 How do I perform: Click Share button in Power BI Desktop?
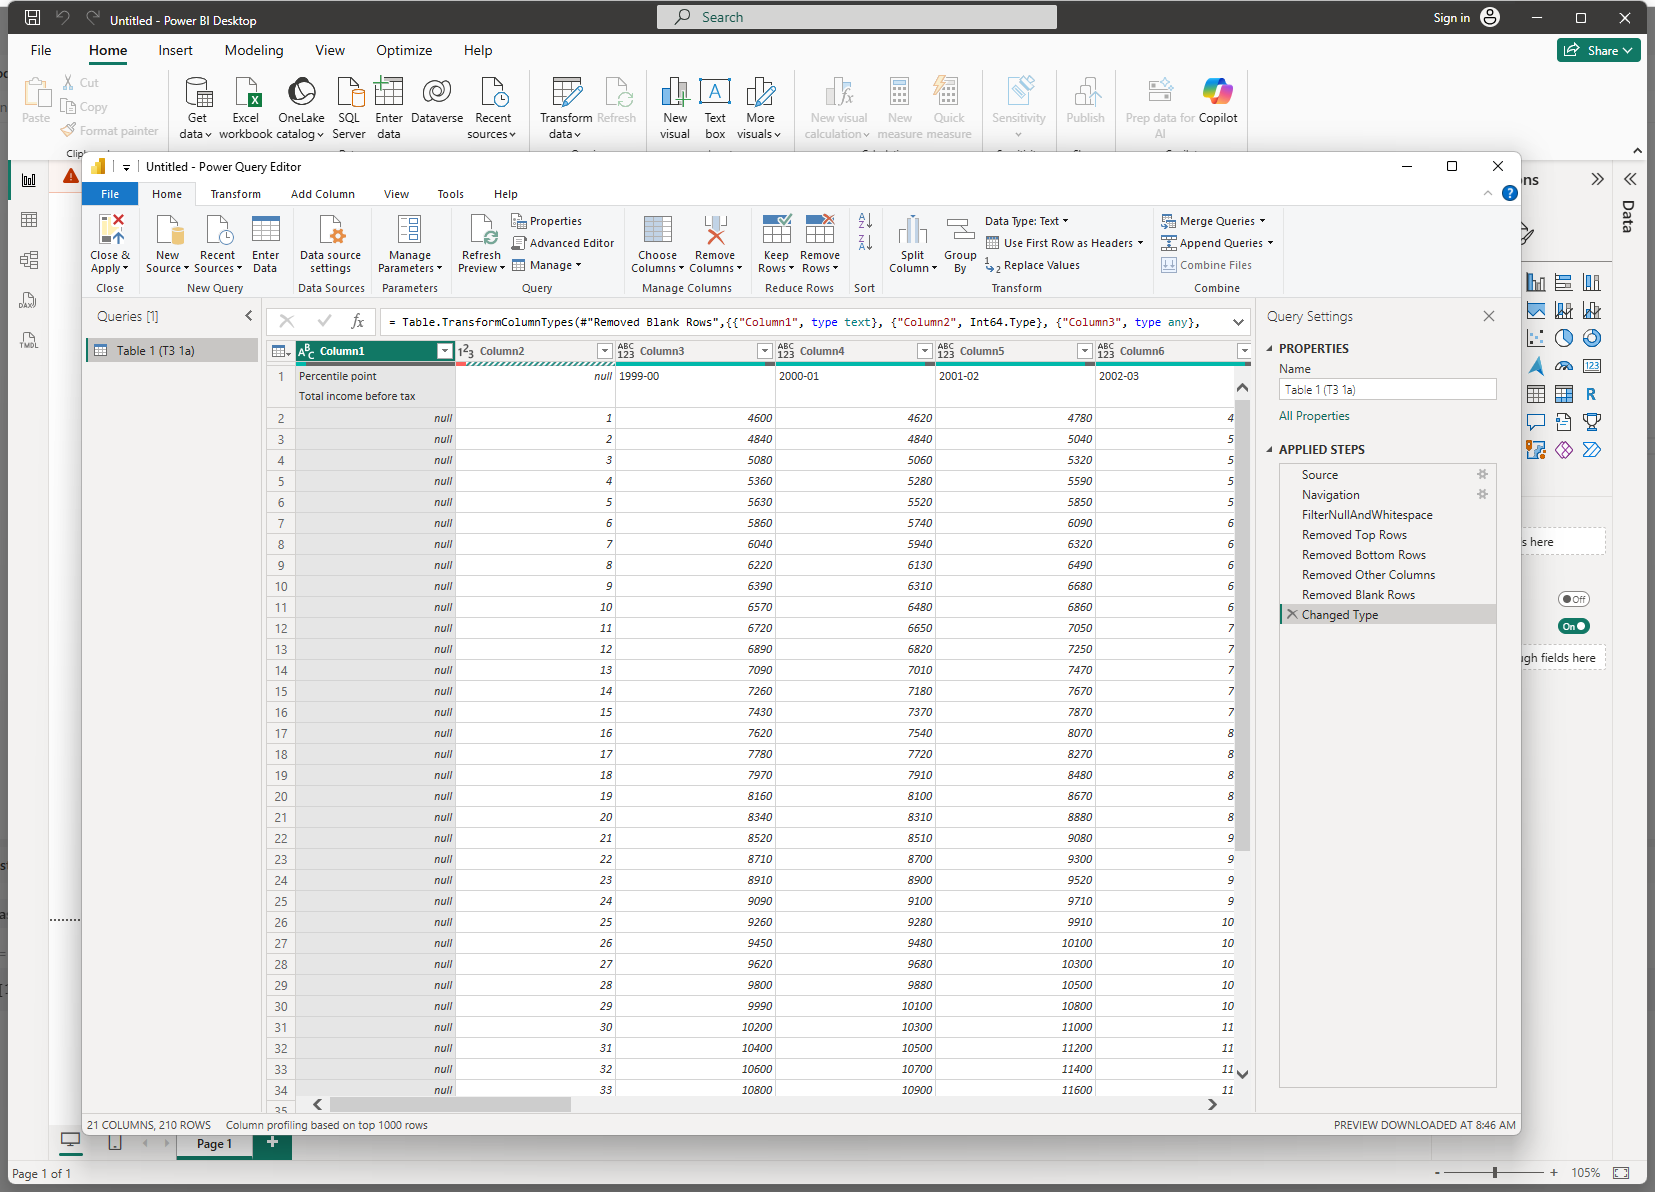click(x=1598, y=50)
